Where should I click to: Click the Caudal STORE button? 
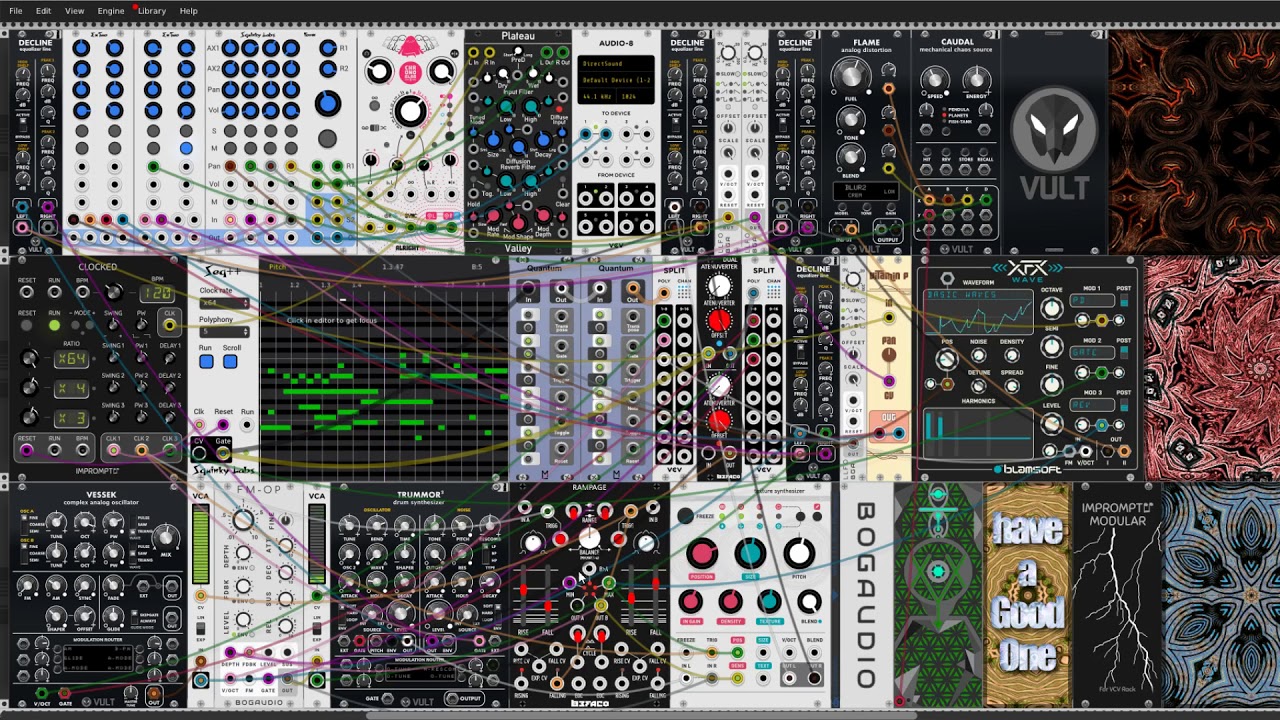point(966,150)
